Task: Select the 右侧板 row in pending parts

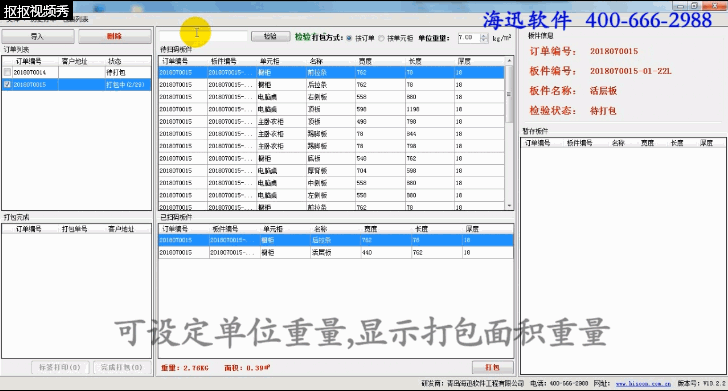Action: pos(332,97)
